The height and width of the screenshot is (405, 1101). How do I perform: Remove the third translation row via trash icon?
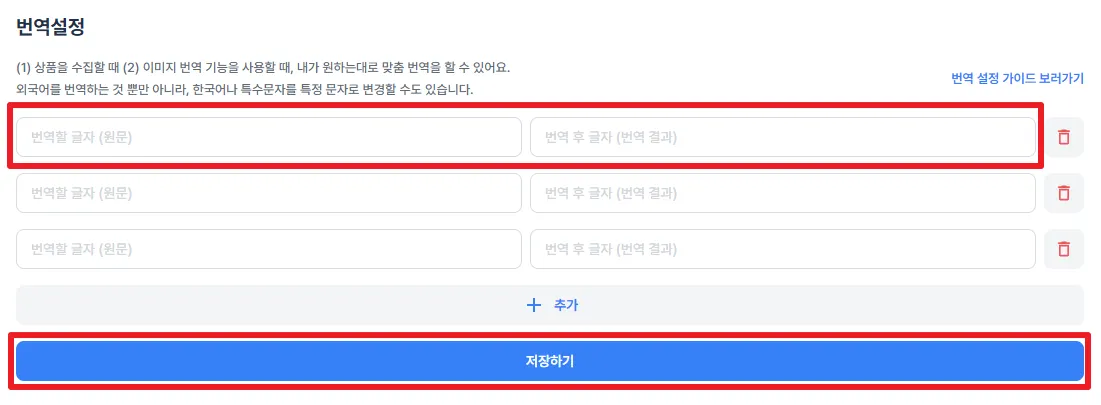(x=1063, y=249)
